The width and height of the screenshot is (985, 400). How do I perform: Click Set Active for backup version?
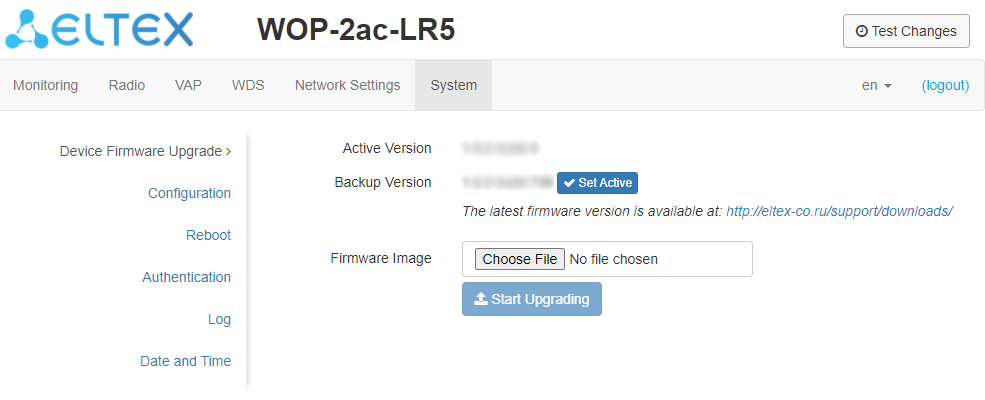[x=597, y=183]
